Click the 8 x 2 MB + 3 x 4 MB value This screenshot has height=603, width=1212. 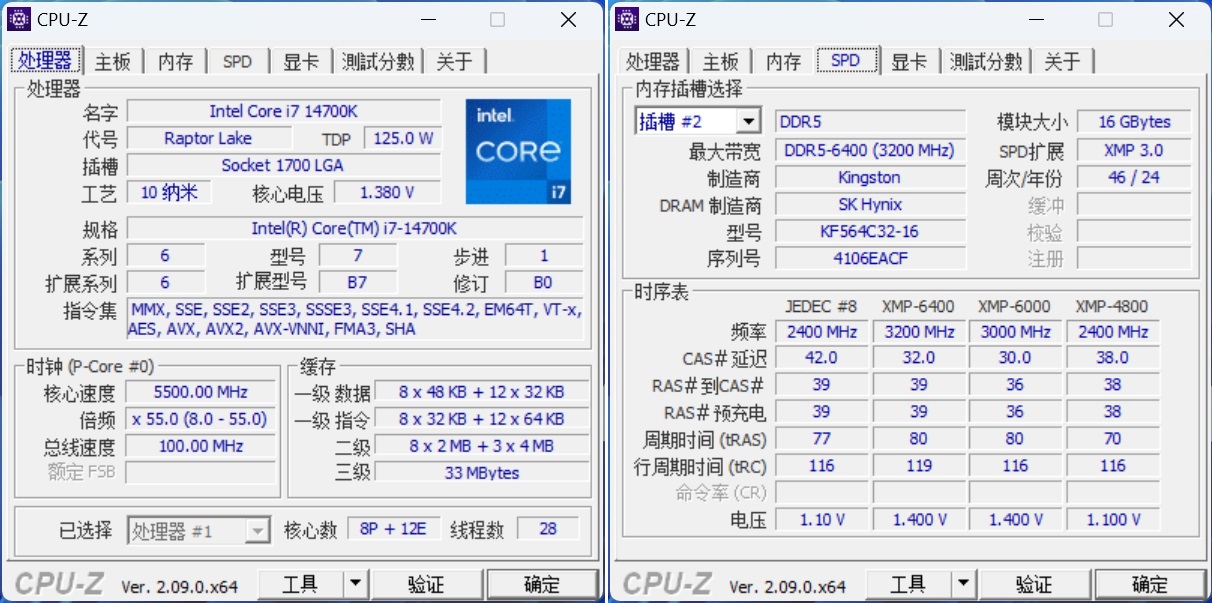(x=482, y=446)
